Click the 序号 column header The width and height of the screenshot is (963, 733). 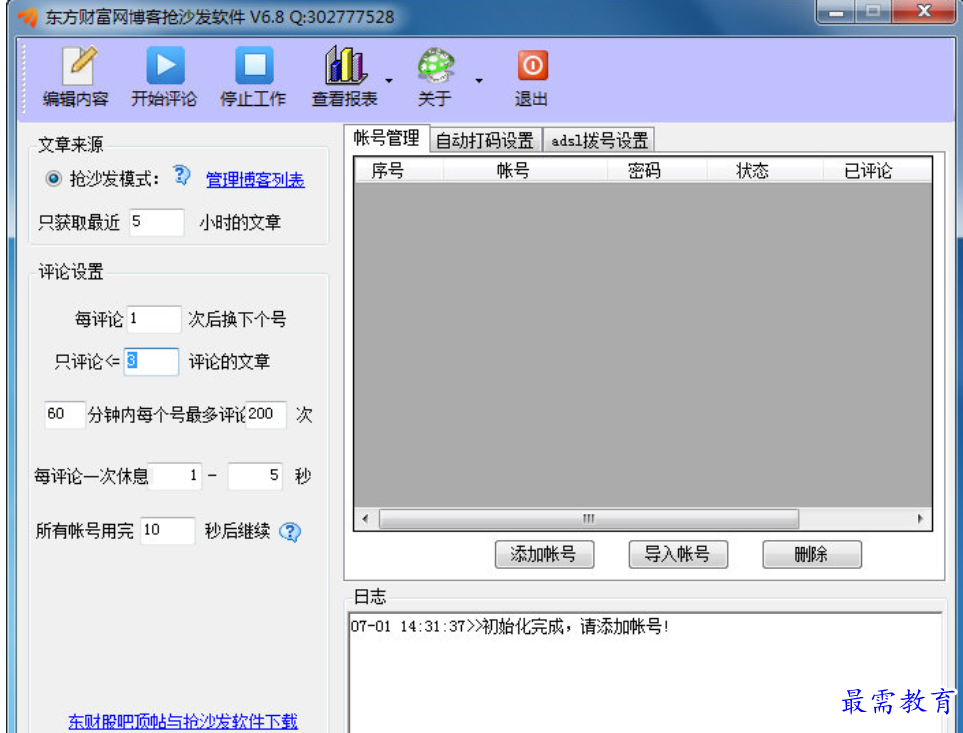click(x=399, y=170)
